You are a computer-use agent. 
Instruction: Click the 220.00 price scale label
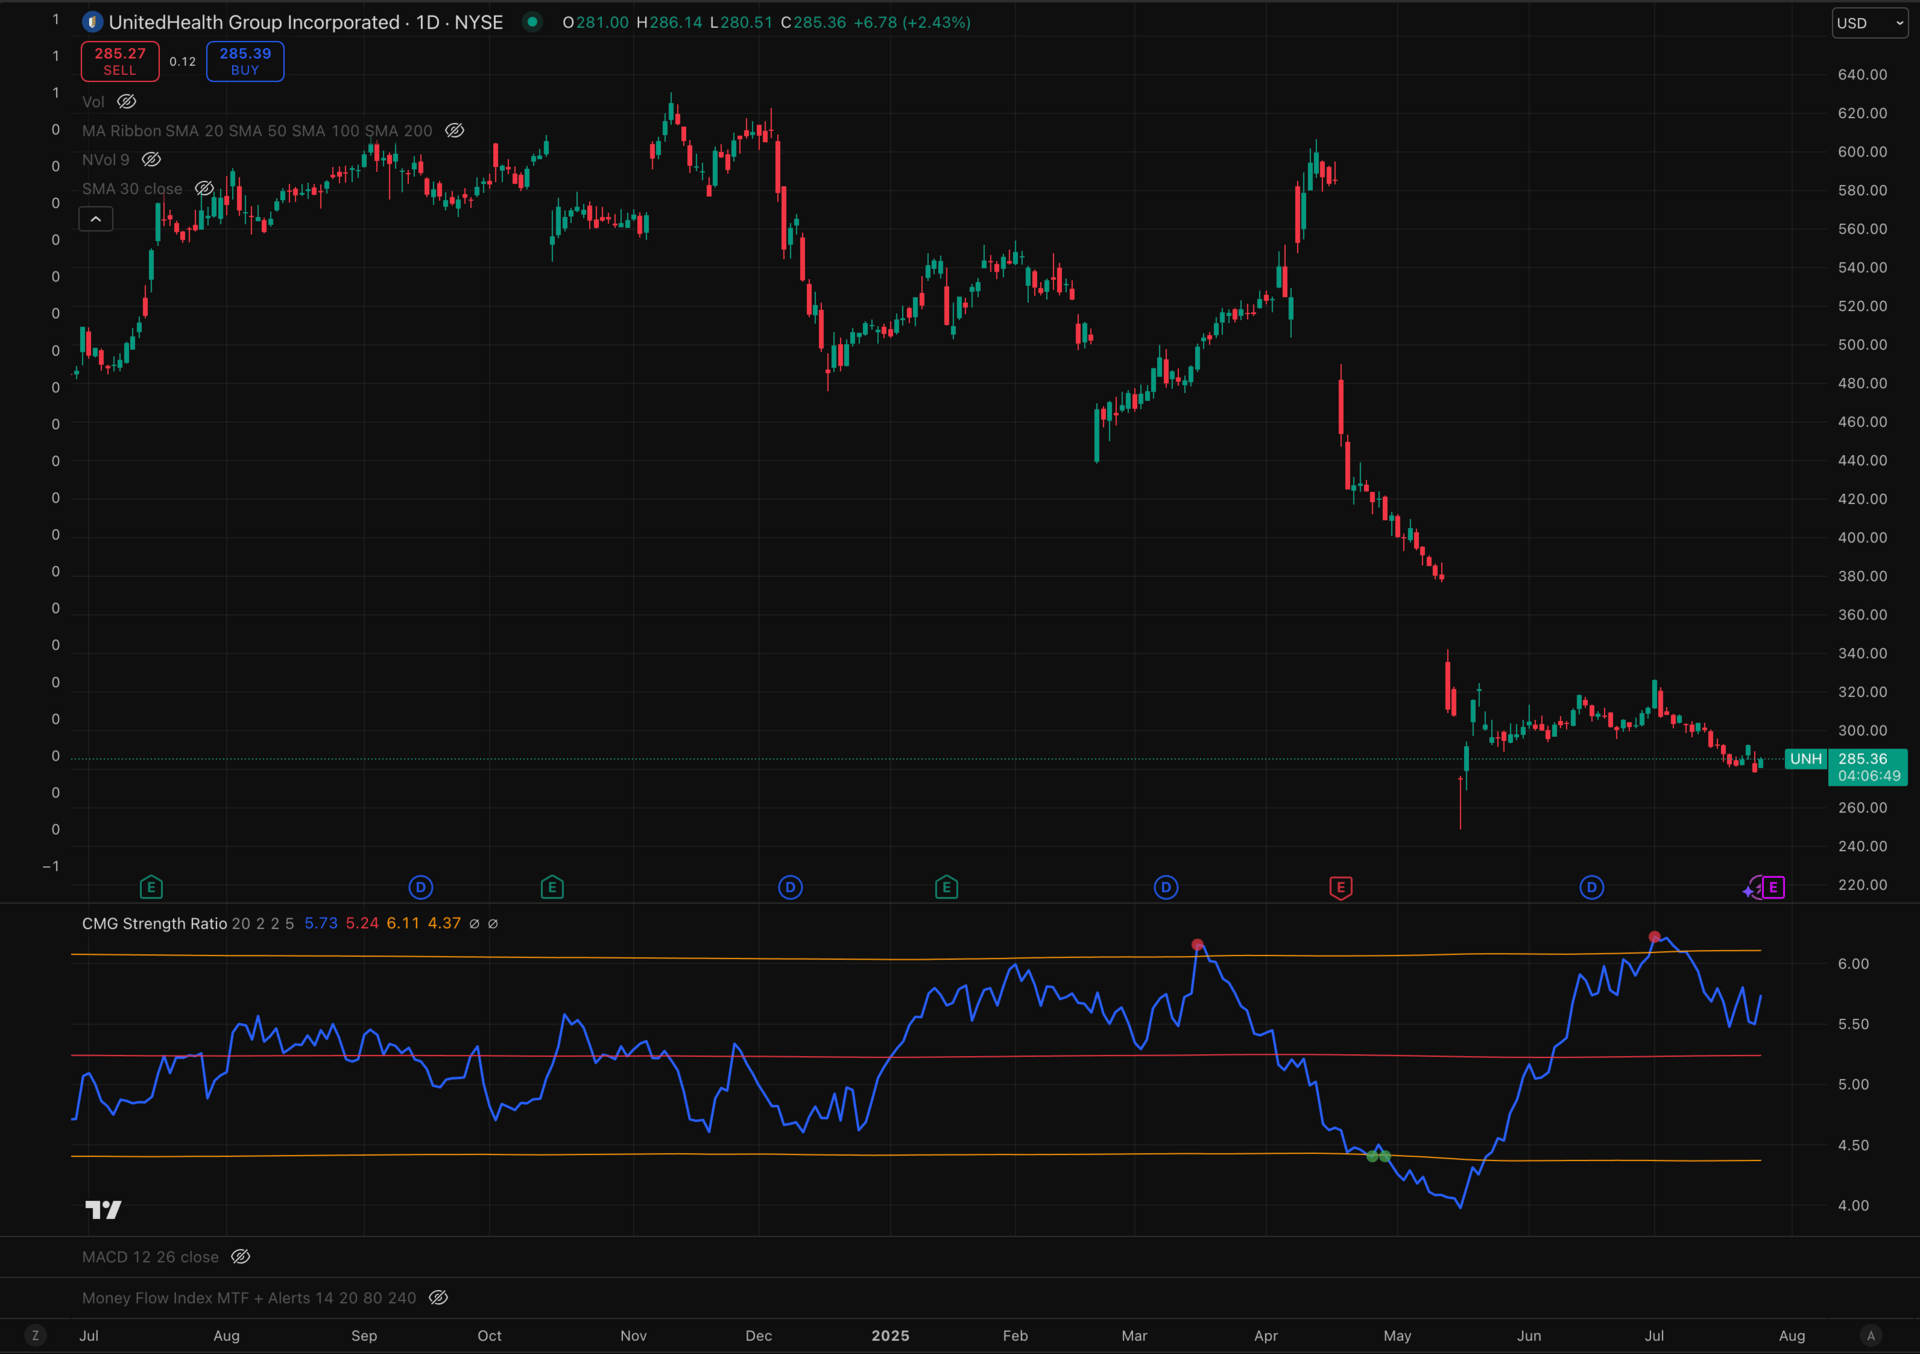tap(1862, 885)
